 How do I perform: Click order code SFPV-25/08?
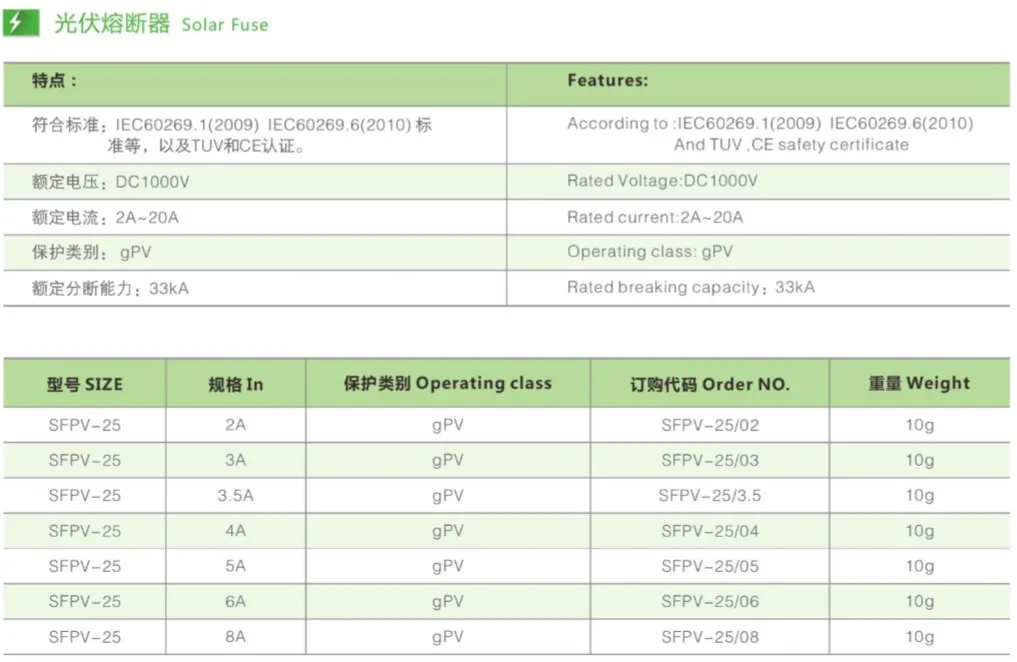(x=710, y=637)
